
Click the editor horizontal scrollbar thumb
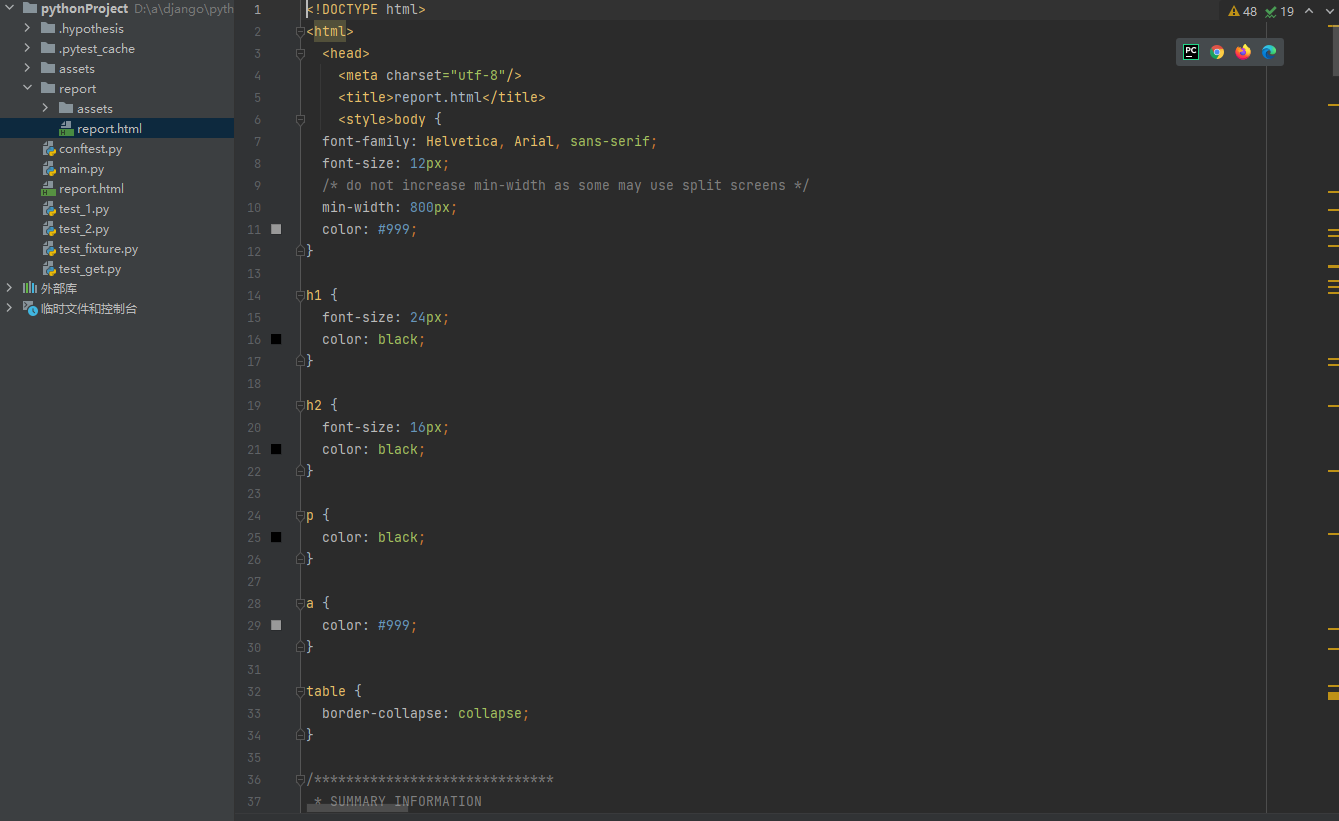[x=357, y=807]
